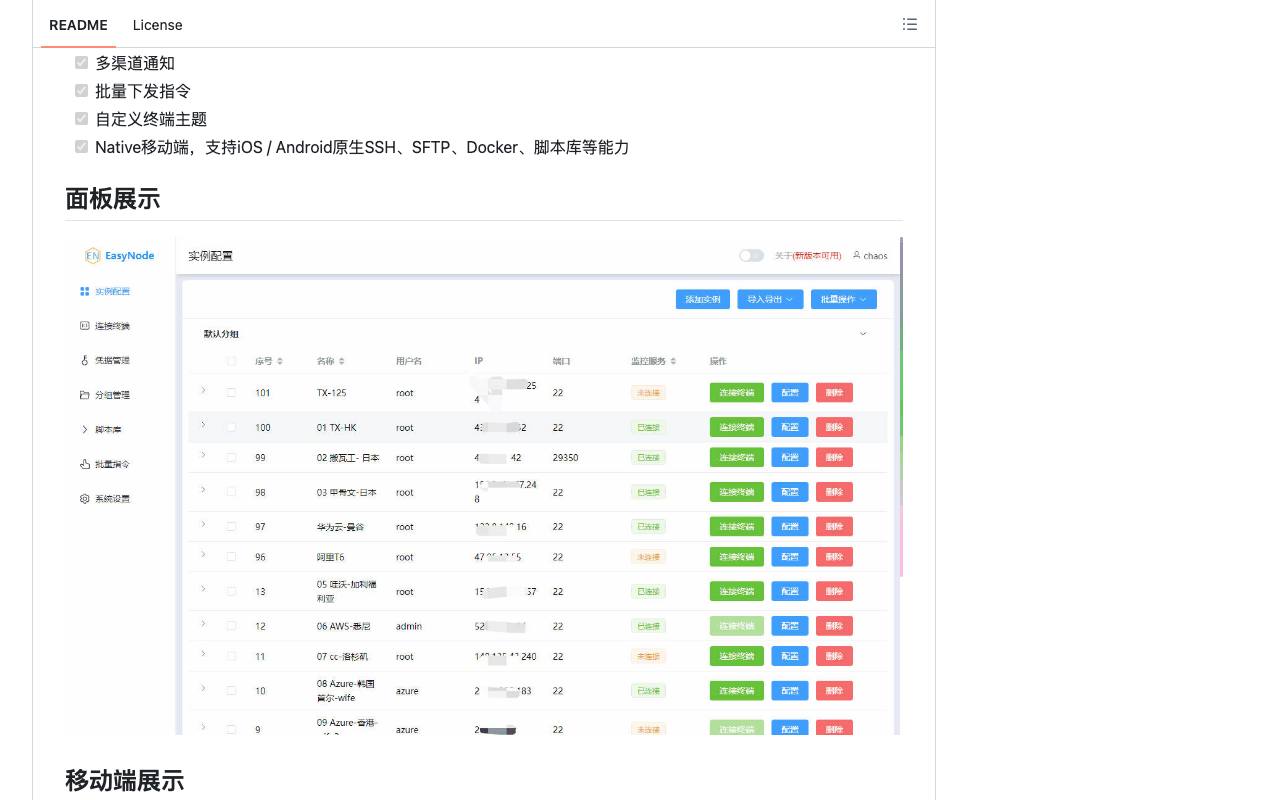
Task: Sort by 序号 column arrows
Action: click(x=280, y=361)
